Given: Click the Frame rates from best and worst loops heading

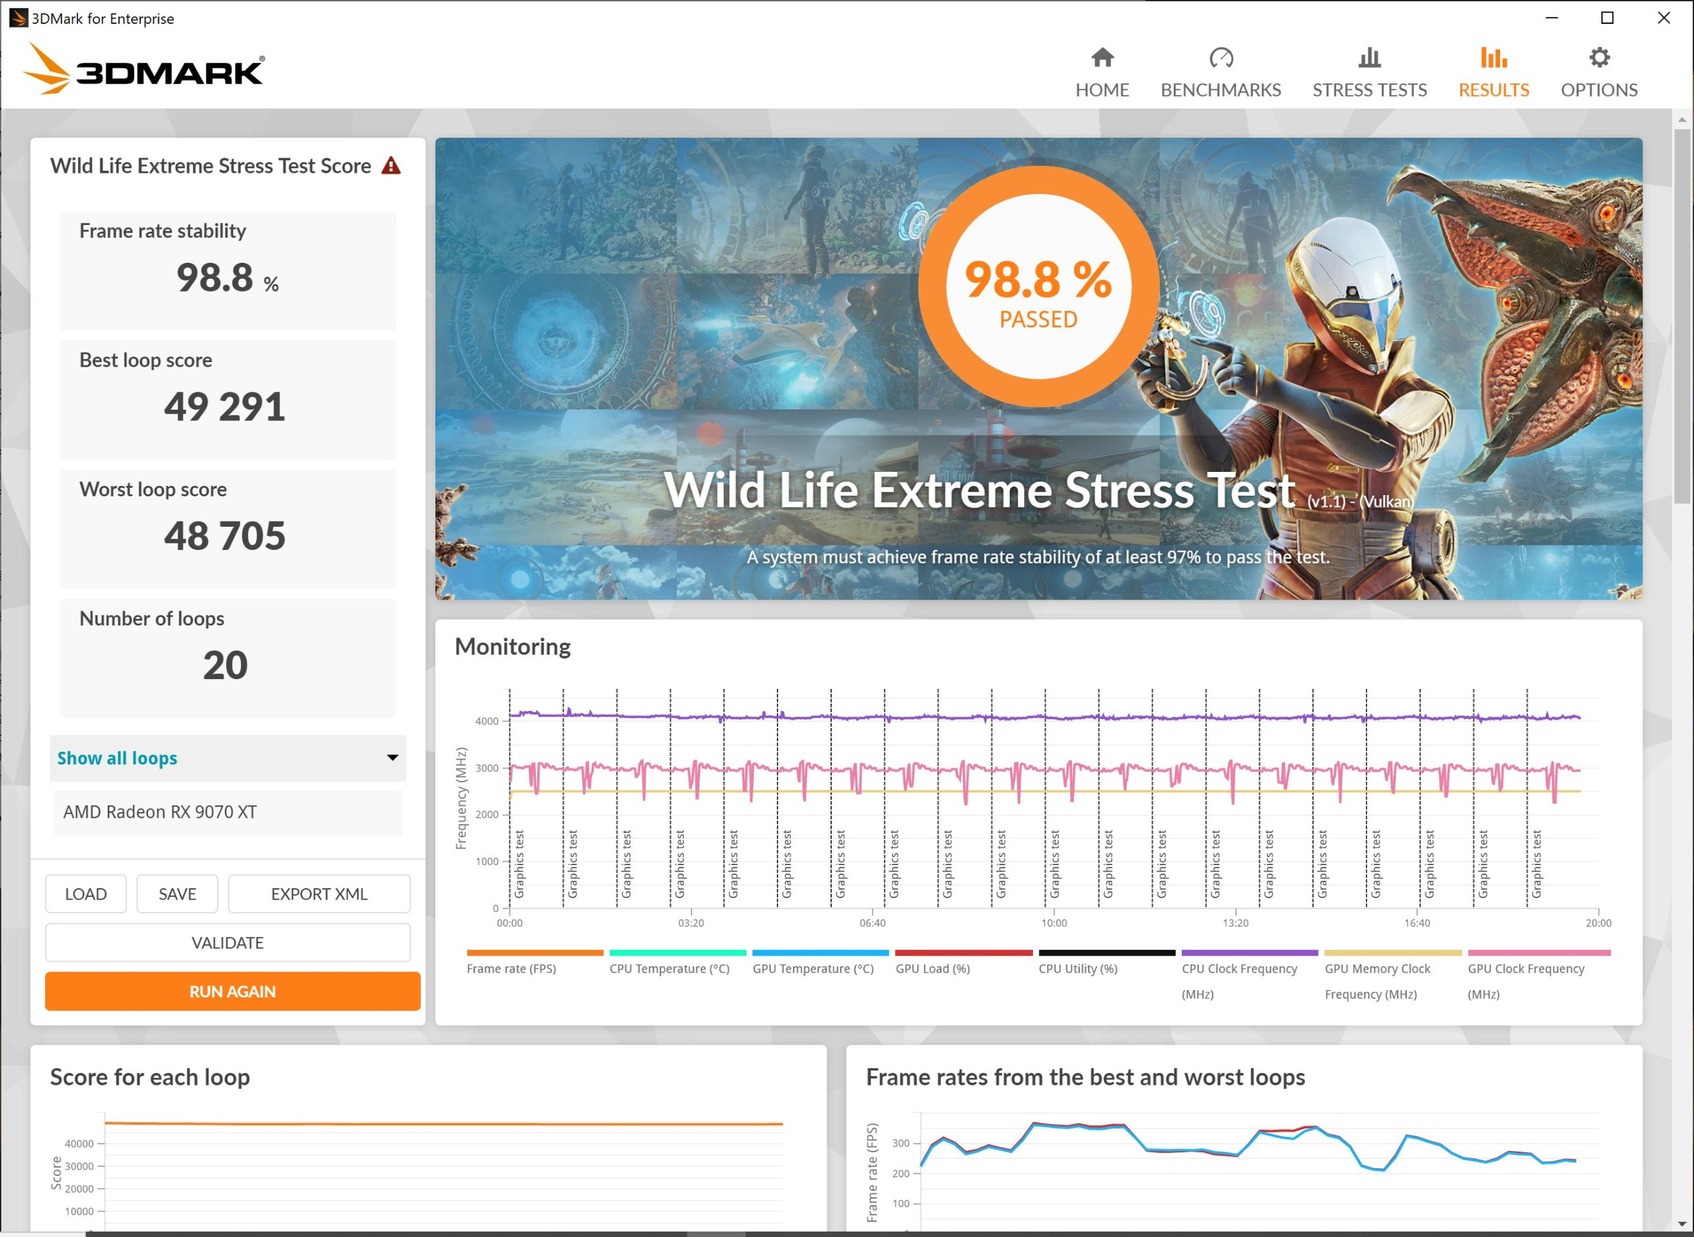Looking at the screenshot, I should click(1086, 1077).
